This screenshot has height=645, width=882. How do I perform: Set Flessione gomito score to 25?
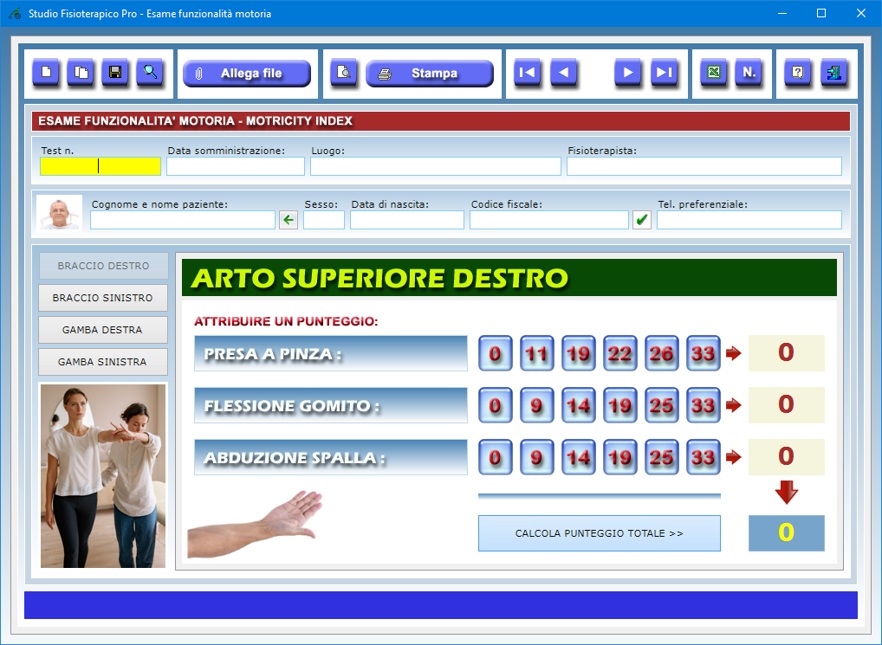coord(662,405)
